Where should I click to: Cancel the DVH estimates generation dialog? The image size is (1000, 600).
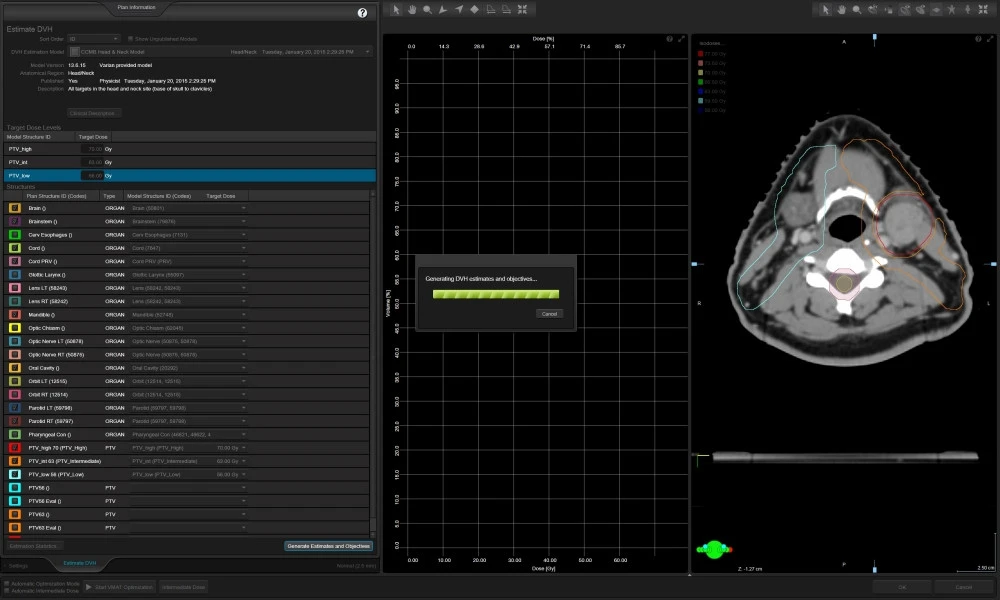tap(549, 313)
